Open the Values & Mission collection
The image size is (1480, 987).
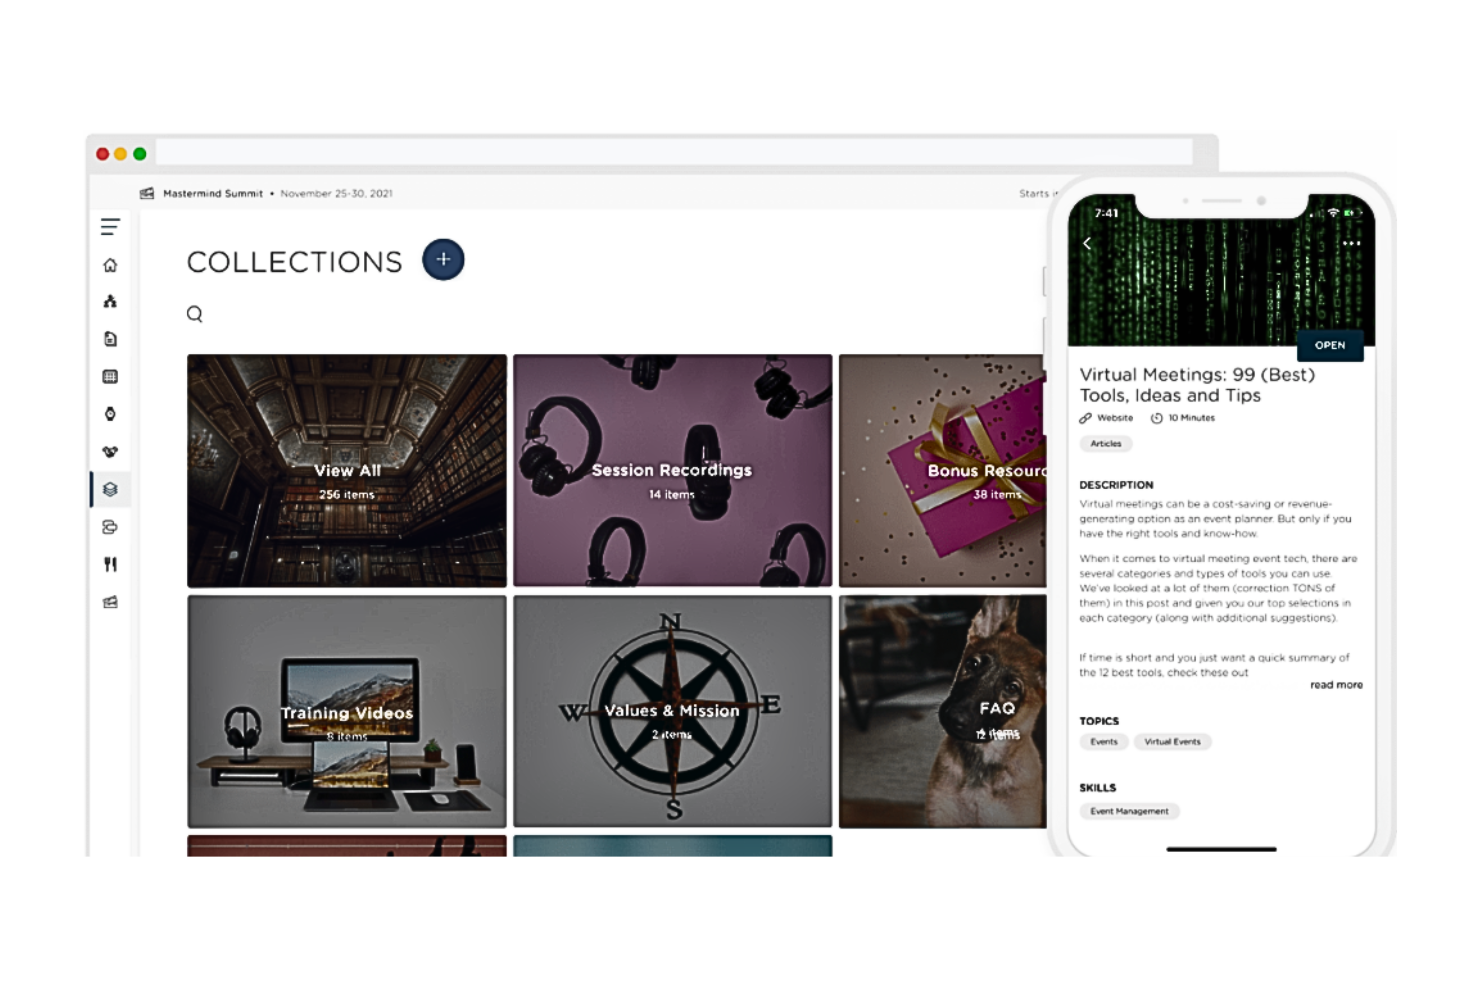point(672,711)
